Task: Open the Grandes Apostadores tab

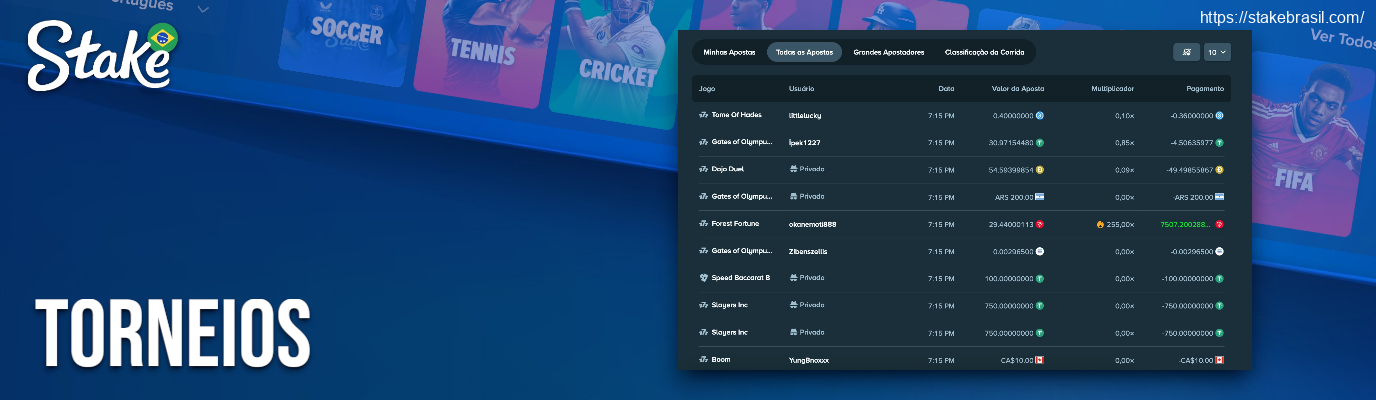Action: (889, 52)
